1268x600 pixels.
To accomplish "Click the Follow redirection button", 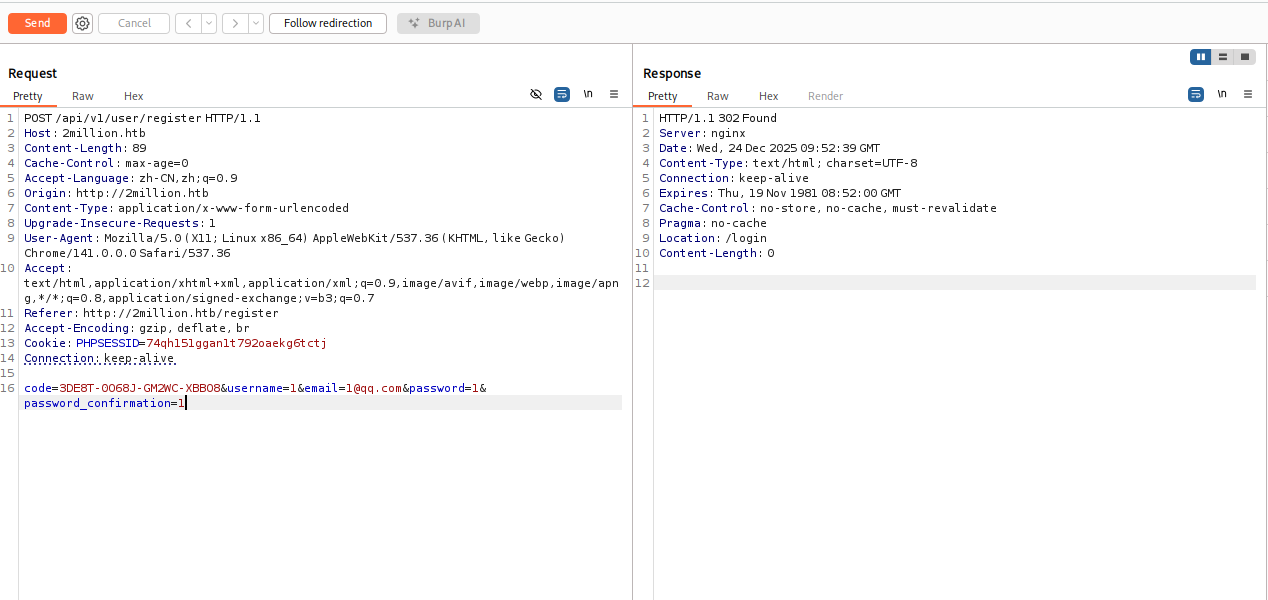I will click(x=327, y=23).
